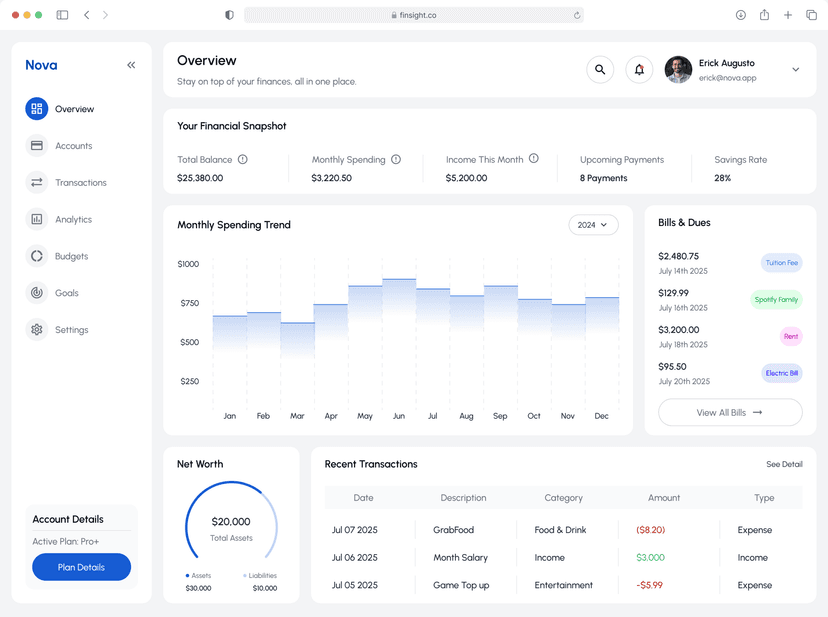Click the Income This Month info icon
The width and height of the screenshot is (828, 617).
pyautogui.click(x=533, y=158)
